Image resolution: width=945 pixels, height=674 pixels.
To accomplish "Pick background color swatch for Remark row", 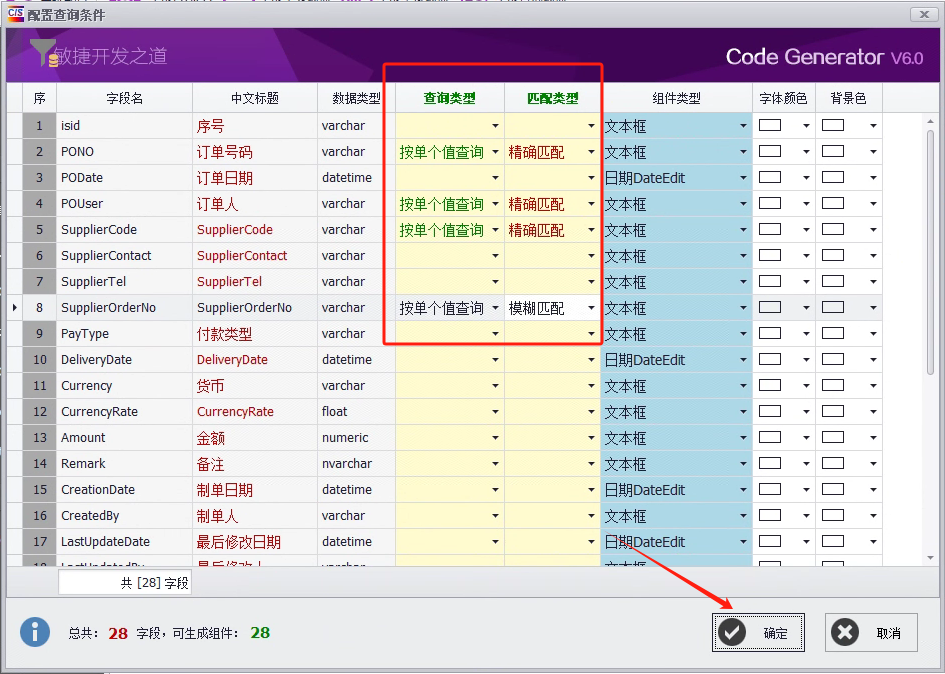I will tap(833, 463).
